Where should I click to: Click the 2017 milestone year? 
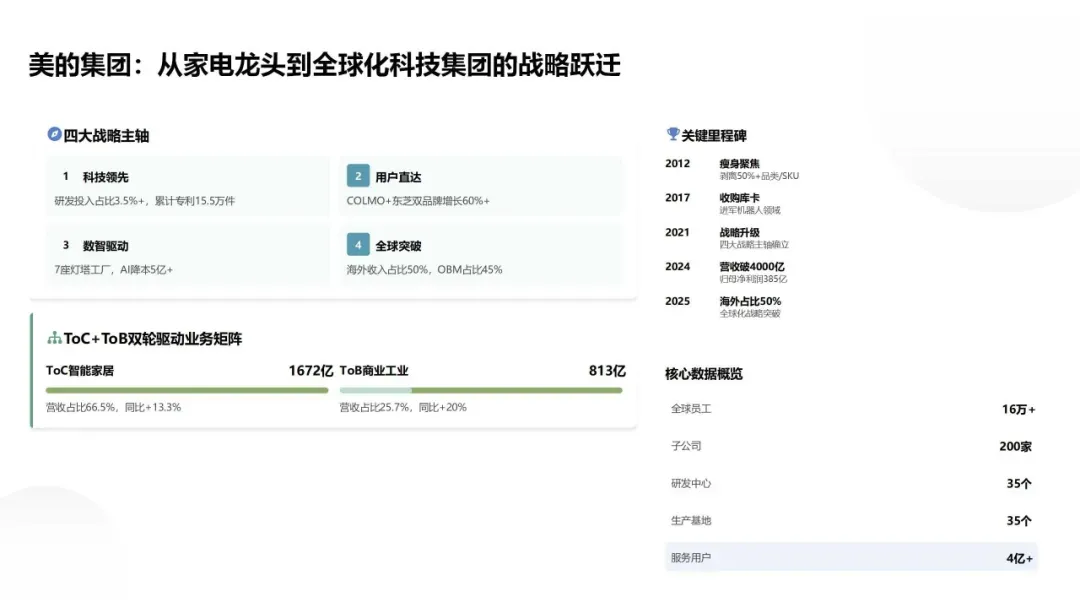click(x=678, y=198)
